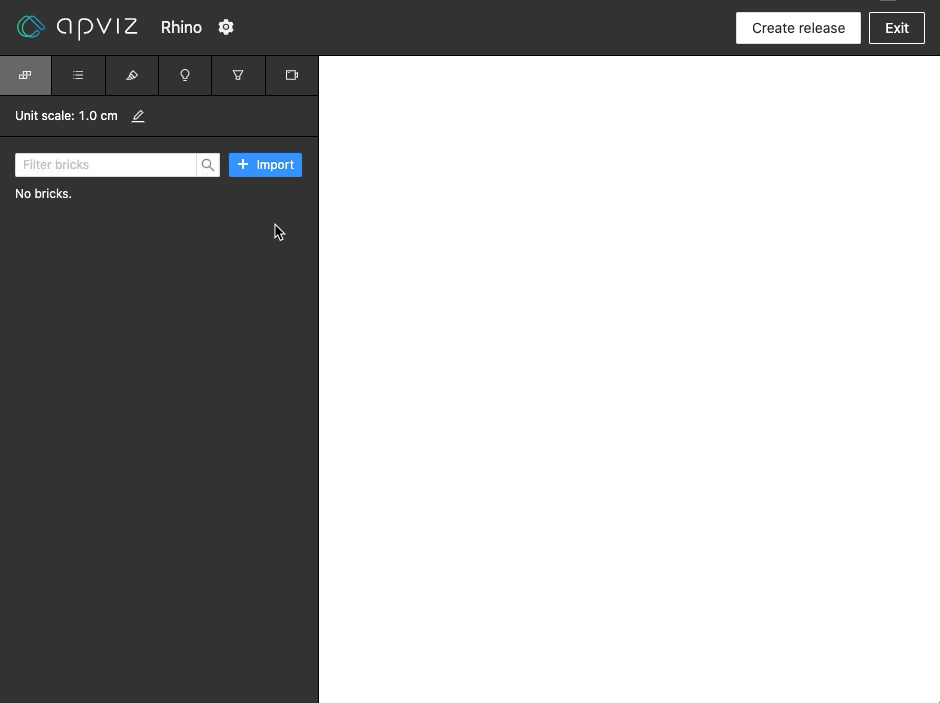Open the funnel filter tab
This screenshot has width=940, height=703.
coord(238,75)
